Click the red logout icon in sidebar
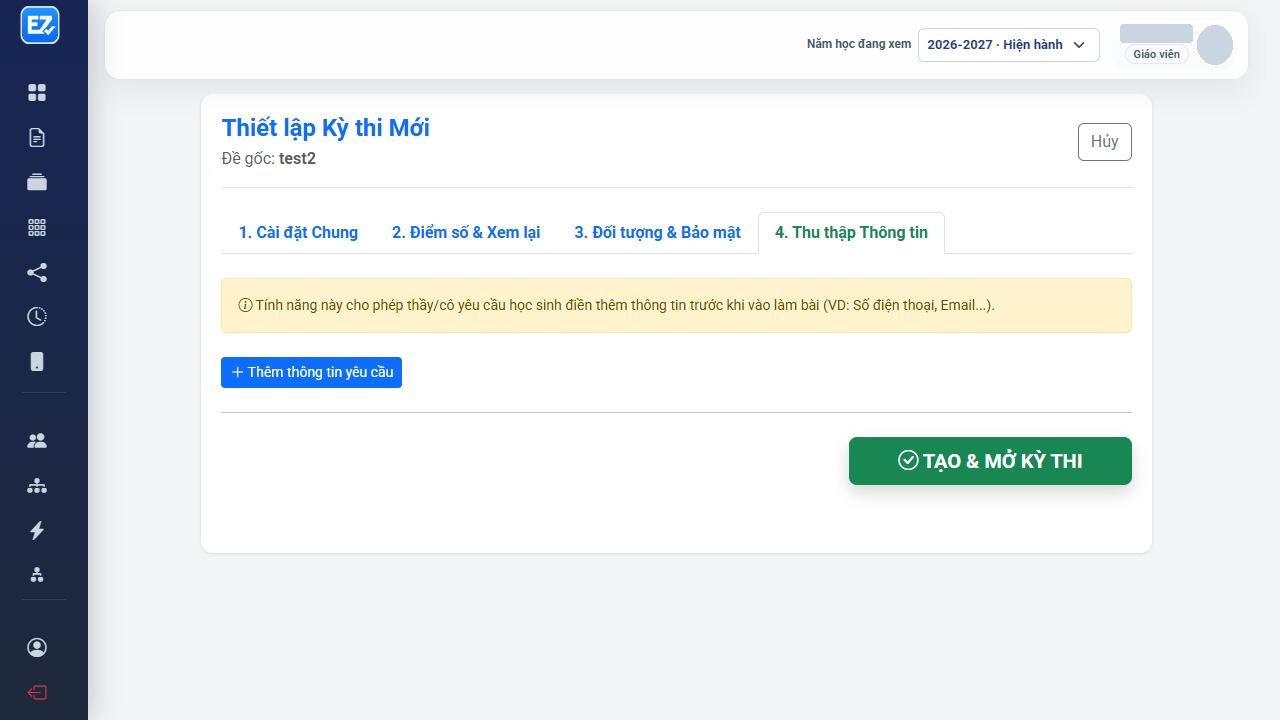Screen dimensions: 1280x720 [x=37, y=693]
